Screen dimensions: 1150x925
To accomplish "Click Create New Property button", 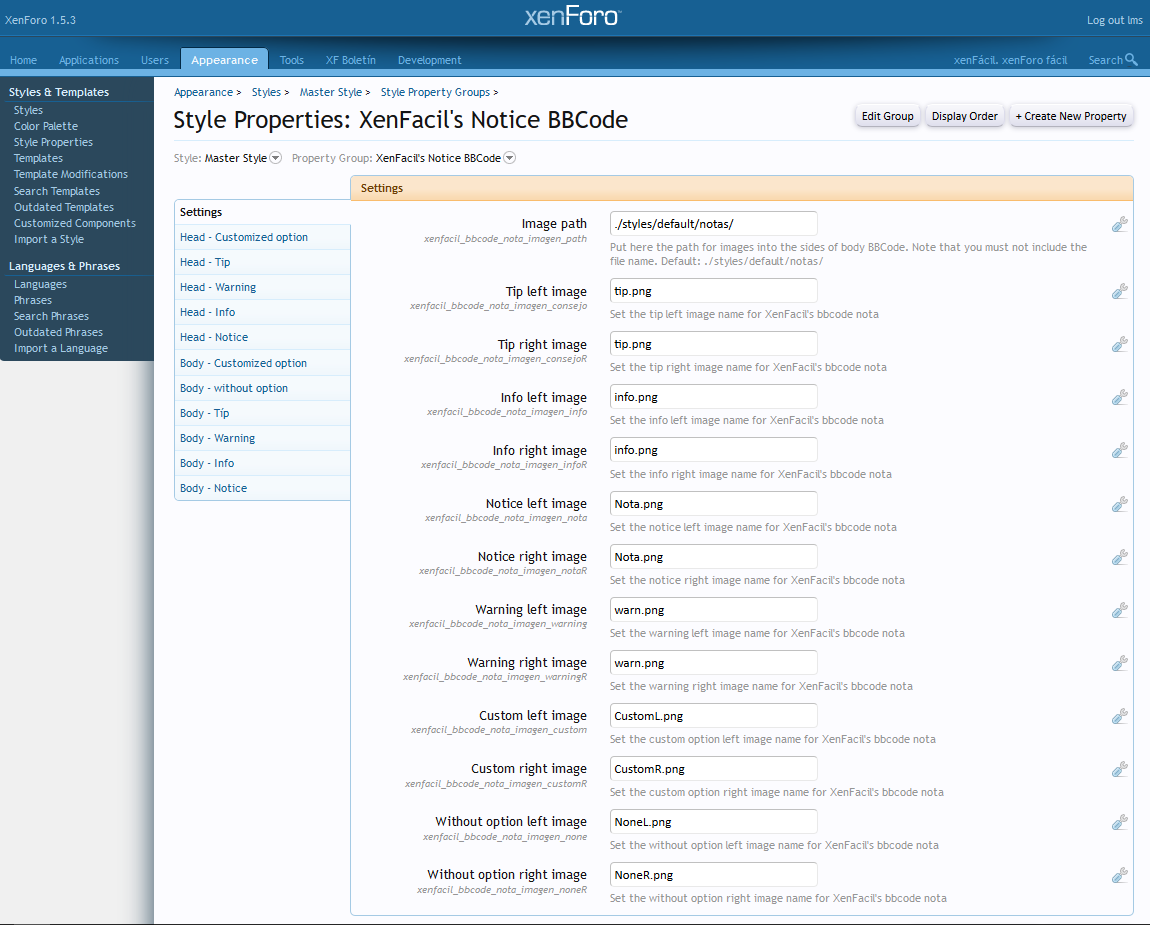I will (1071, 116).
